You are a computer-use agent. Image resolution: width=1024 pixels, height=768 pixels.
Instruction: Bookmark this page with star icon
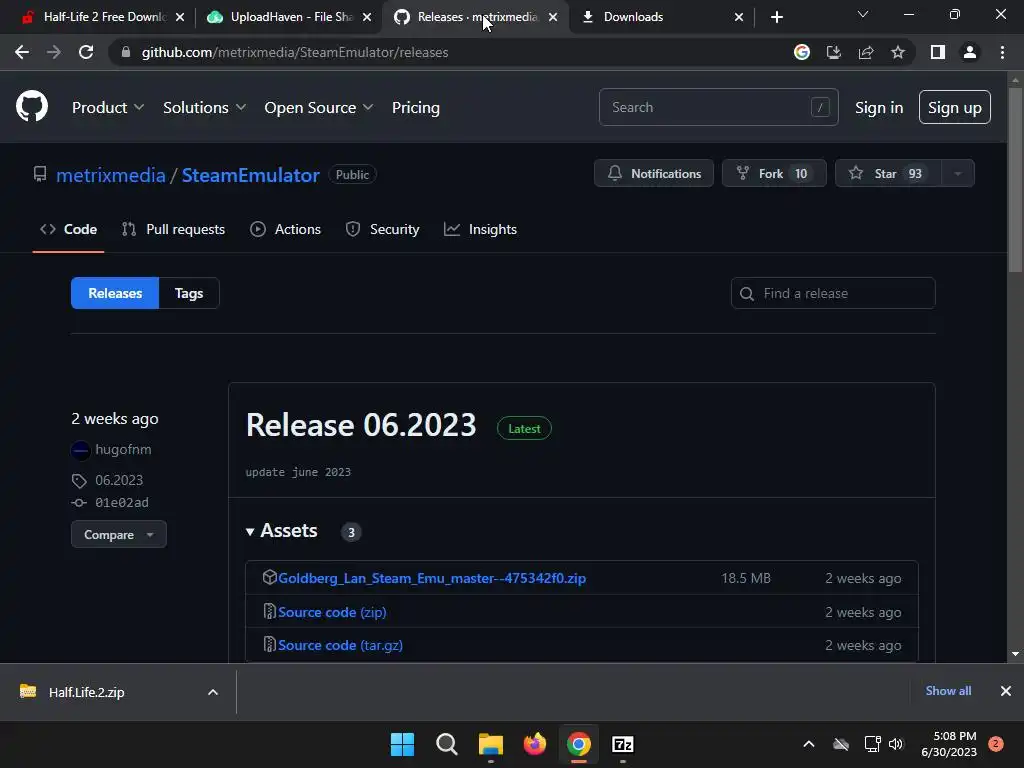click(898, 52)
